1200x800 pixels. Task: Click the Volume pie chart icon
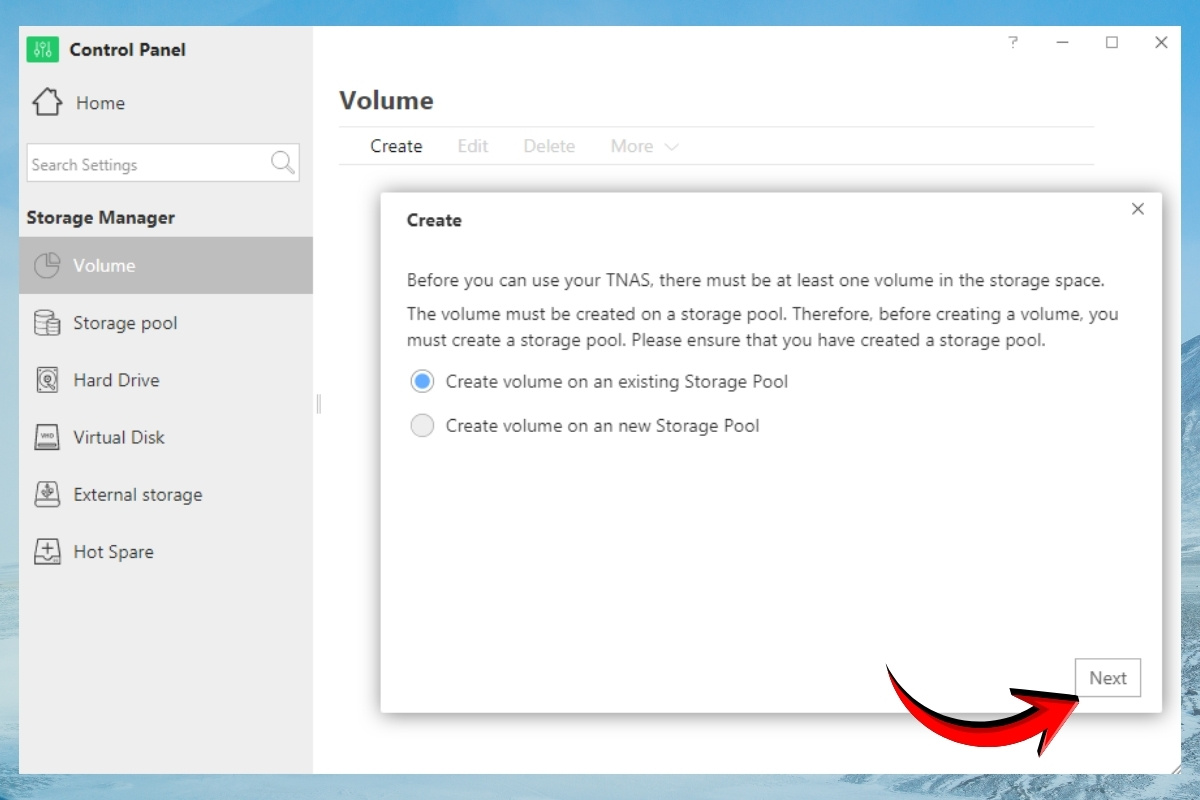point(47,266)
